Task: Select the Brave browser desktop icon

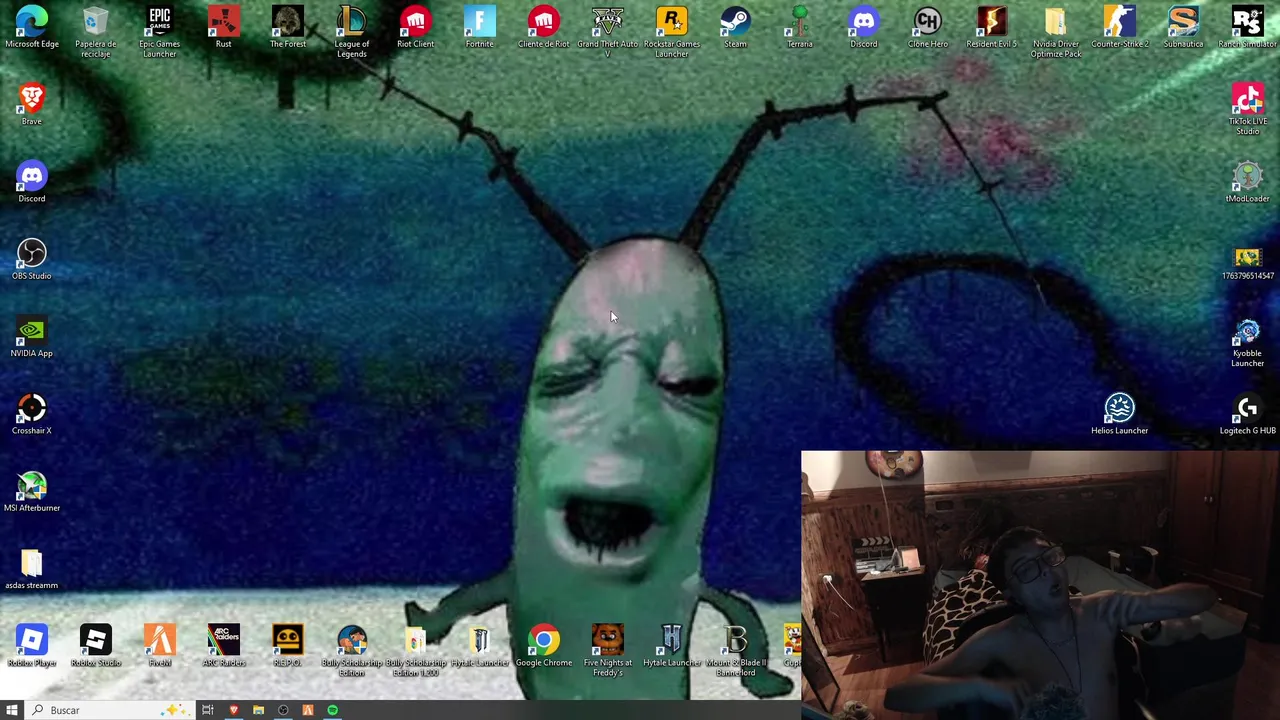Action: click(x=32, y=105)
